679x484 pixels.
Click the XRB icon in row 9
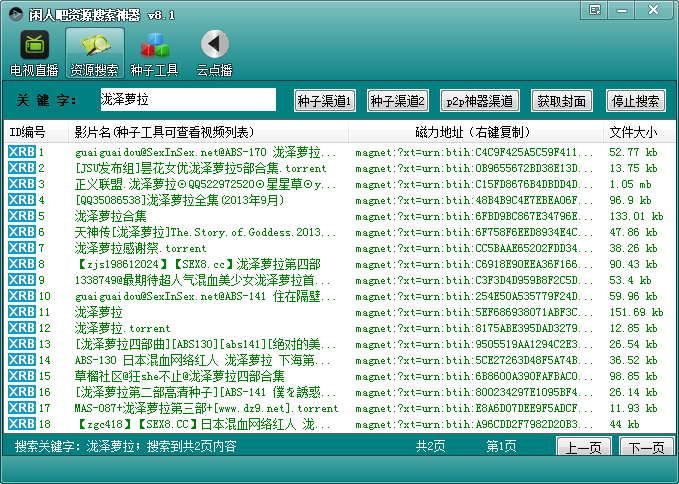[x=22, y=280]
